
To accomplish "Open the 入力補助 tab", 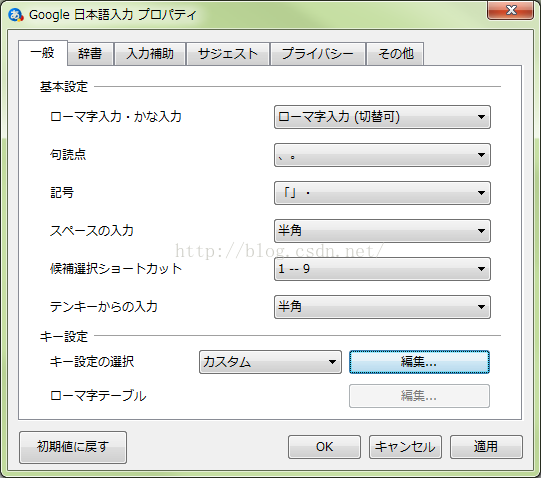I will [150, 54].
